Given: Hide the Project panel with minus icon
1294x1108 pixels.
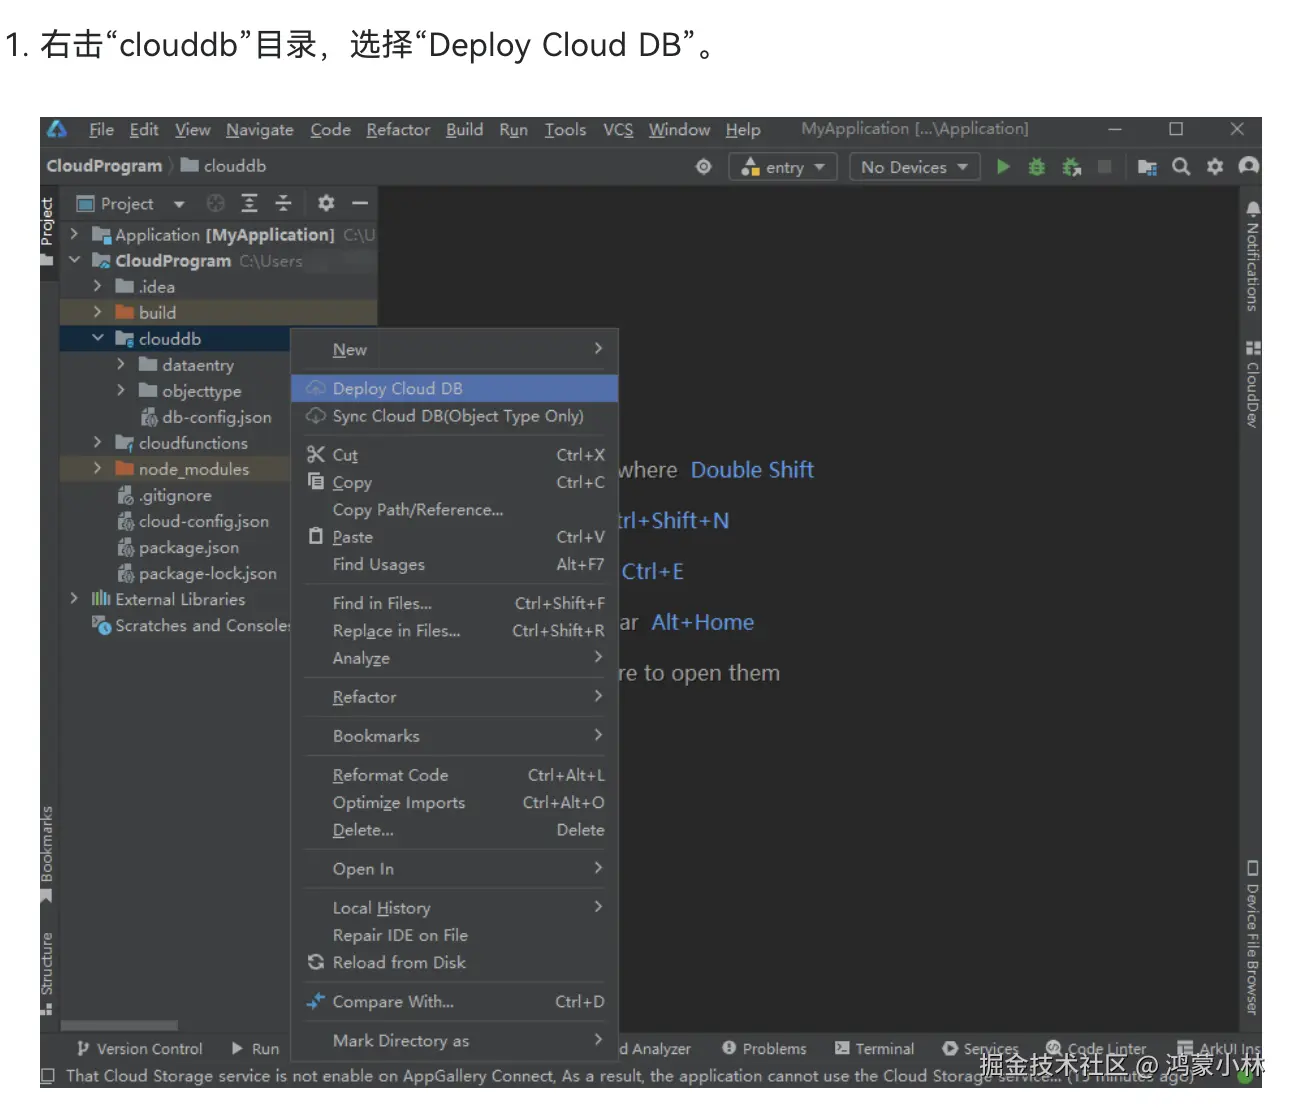Looking at the screenshot, I should pyautogui.click(x=360, y=204).
